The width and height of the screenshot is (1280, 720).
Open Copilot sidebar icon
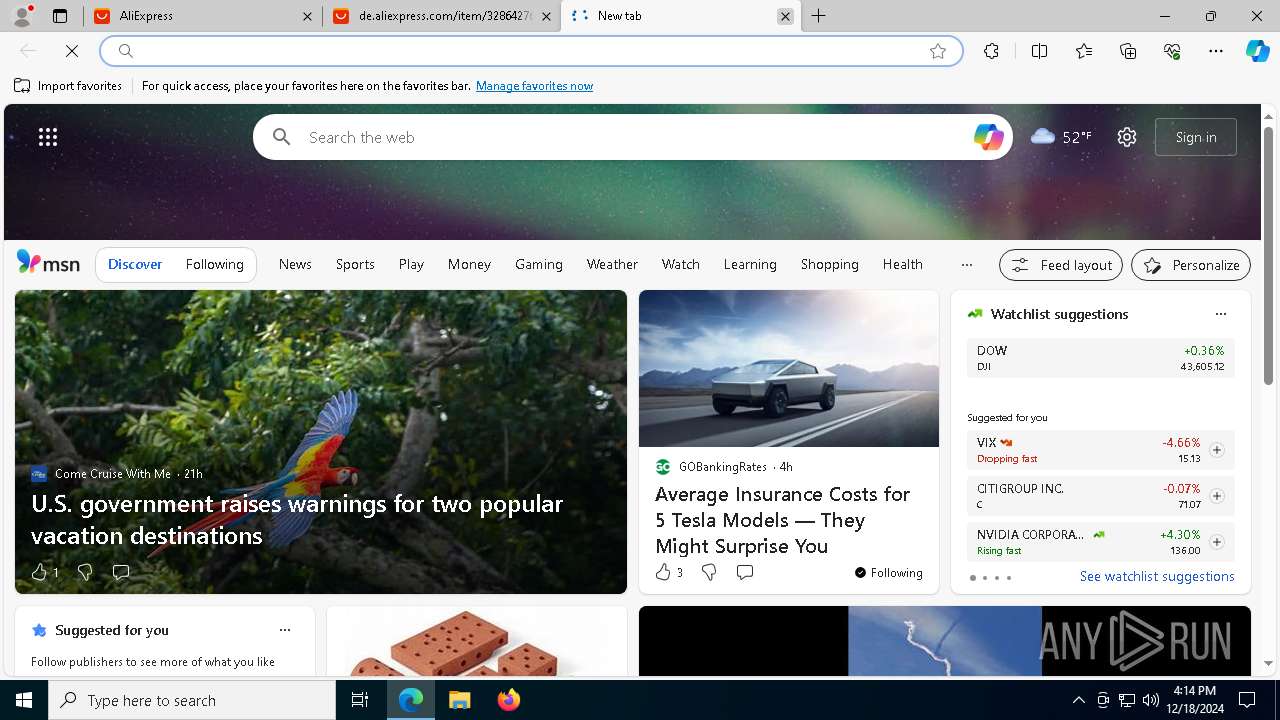coord(1257,51)
